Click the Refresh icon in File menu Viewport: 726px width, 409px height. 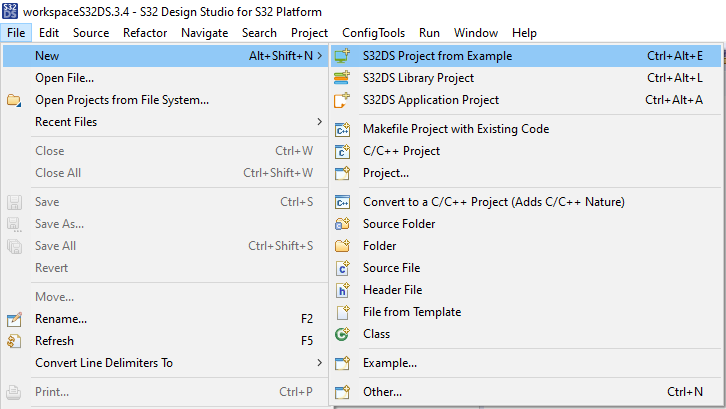click(14, 341)
